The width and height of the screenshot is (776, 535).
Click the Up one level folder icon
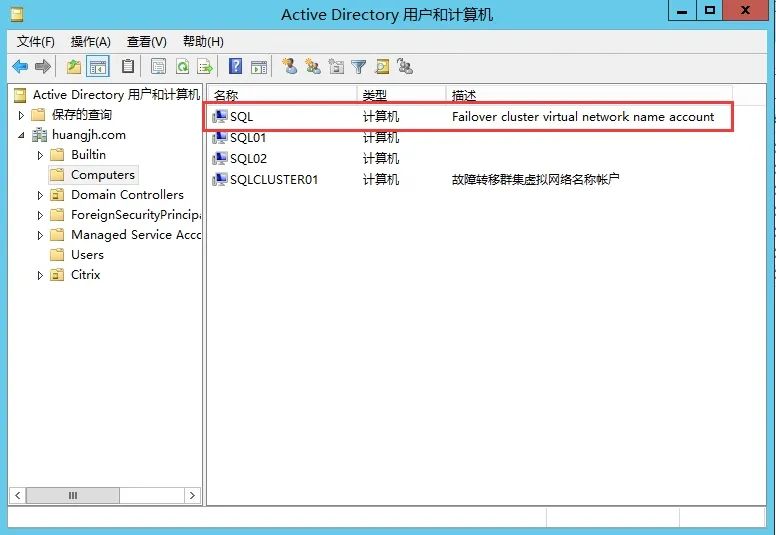point(74,66)
